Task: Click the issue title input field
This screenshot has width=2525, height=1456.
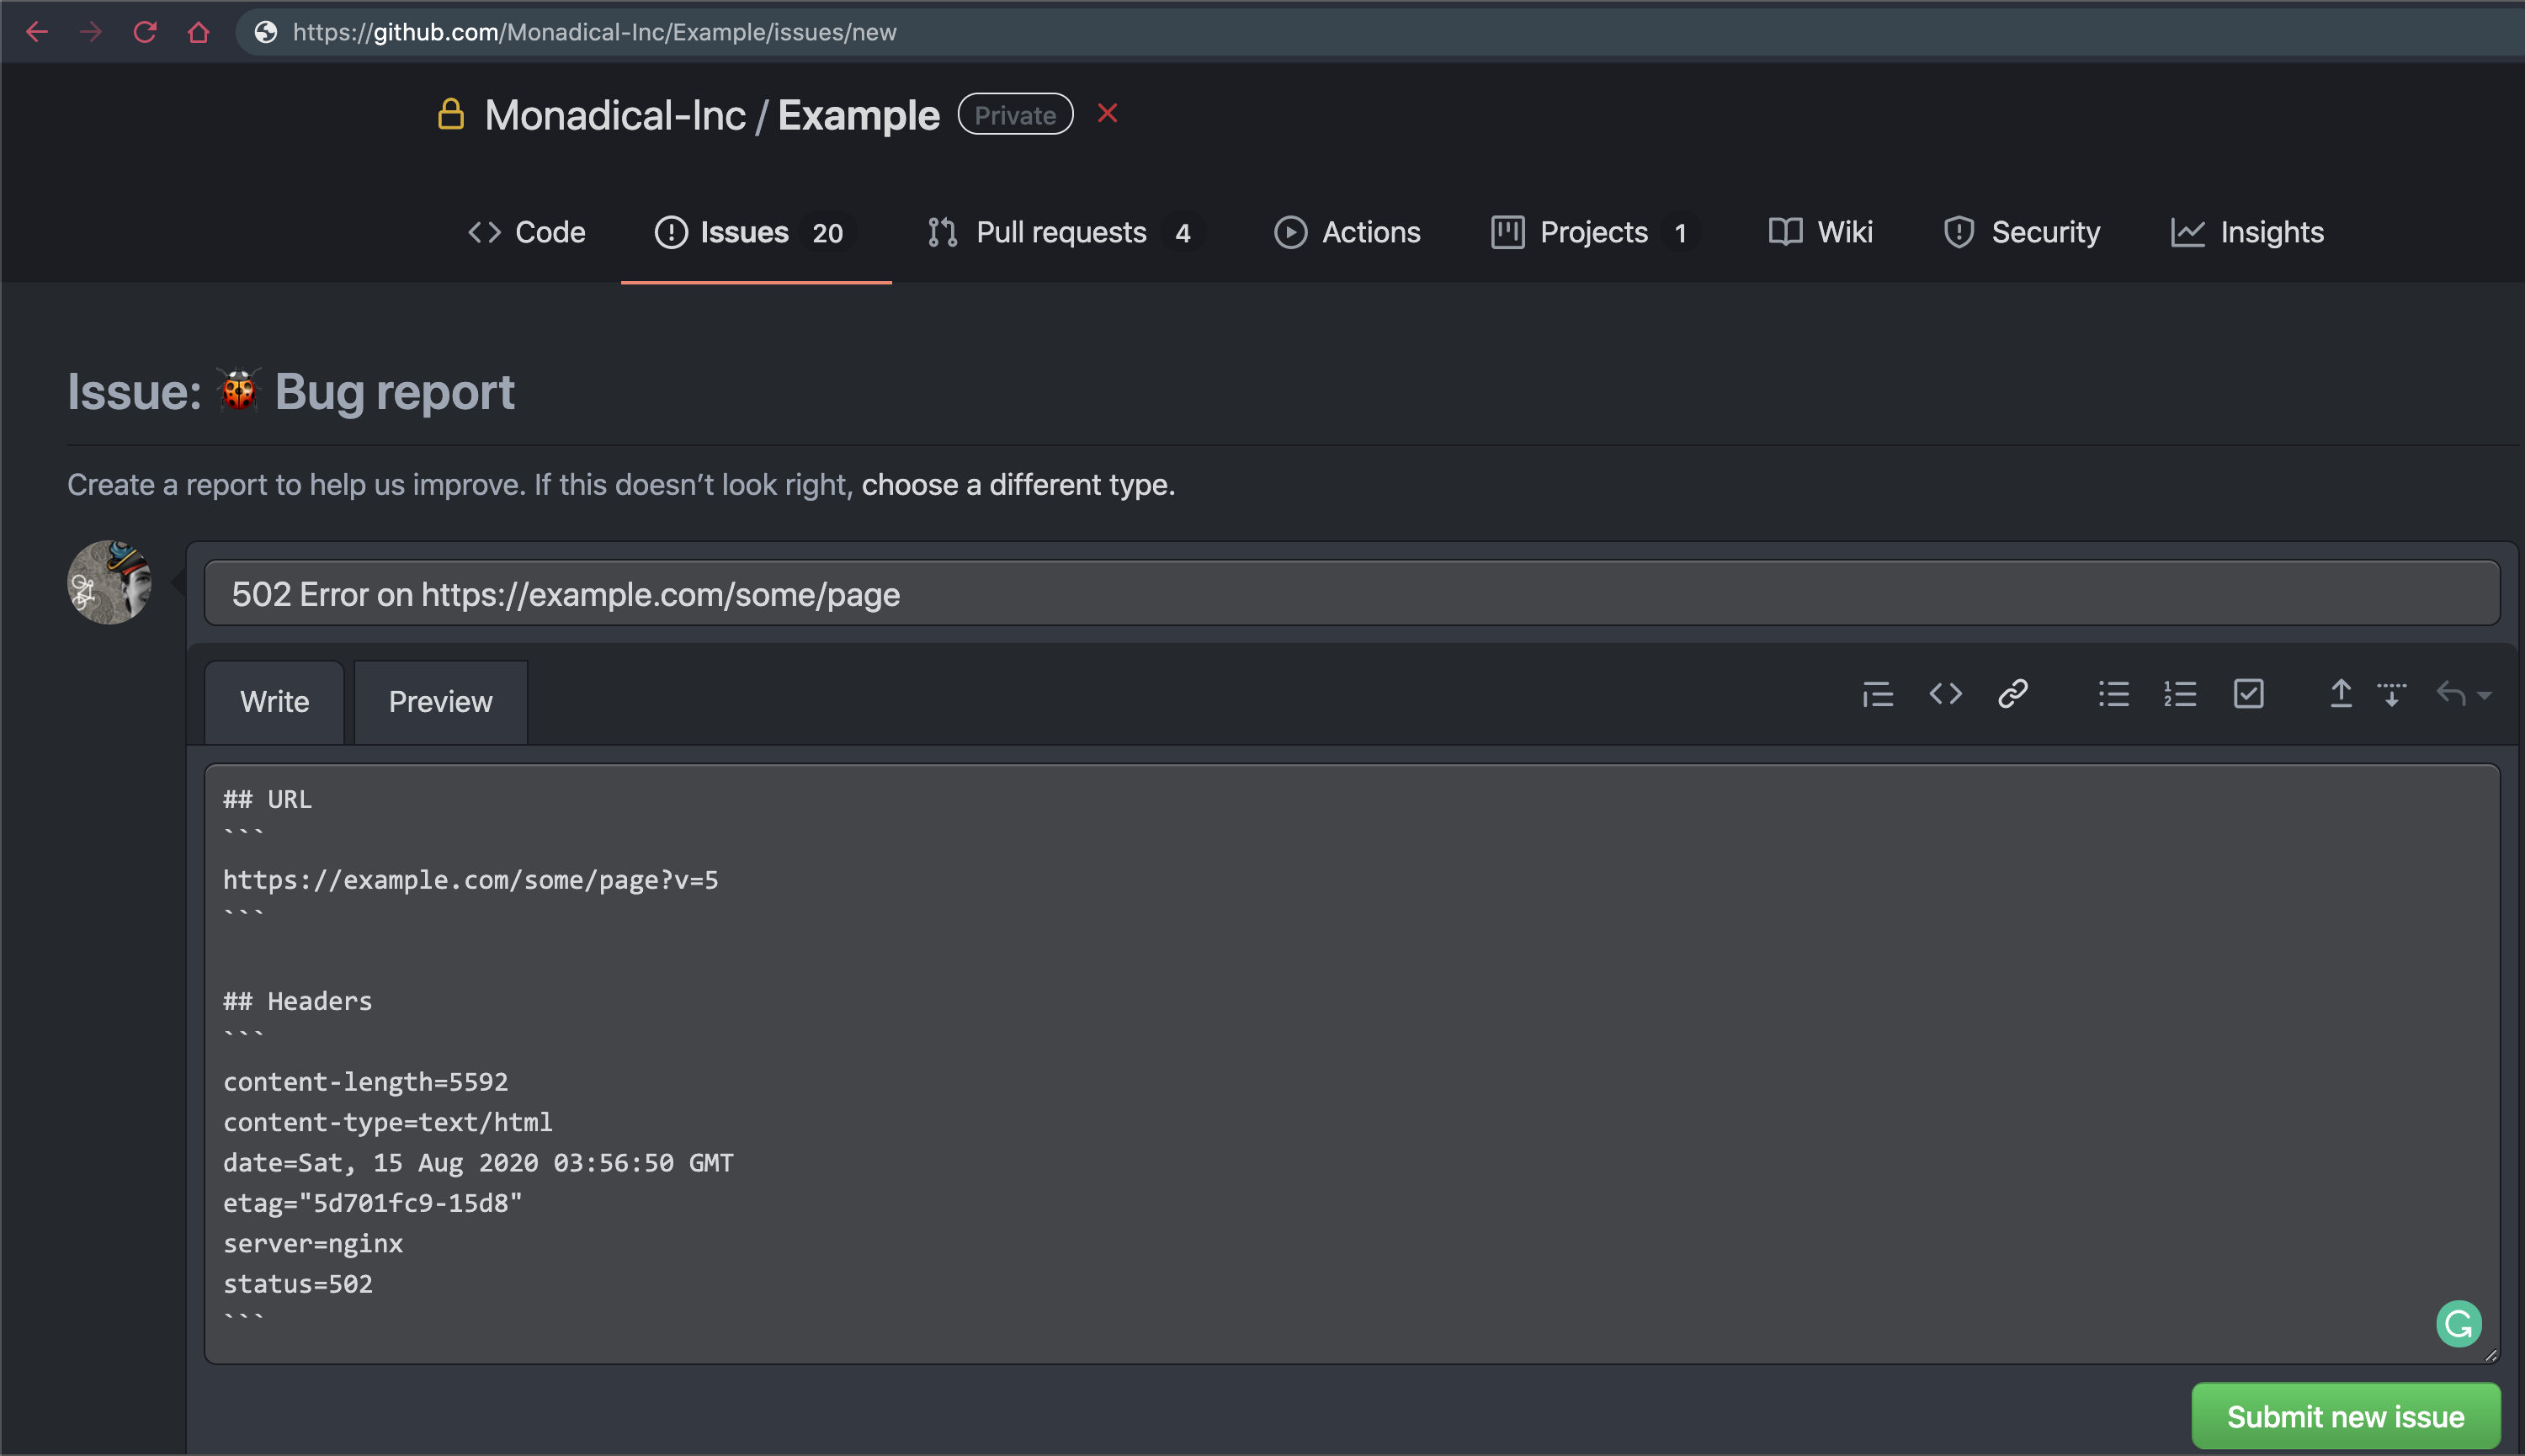Action: click(x=1350, y=594)
